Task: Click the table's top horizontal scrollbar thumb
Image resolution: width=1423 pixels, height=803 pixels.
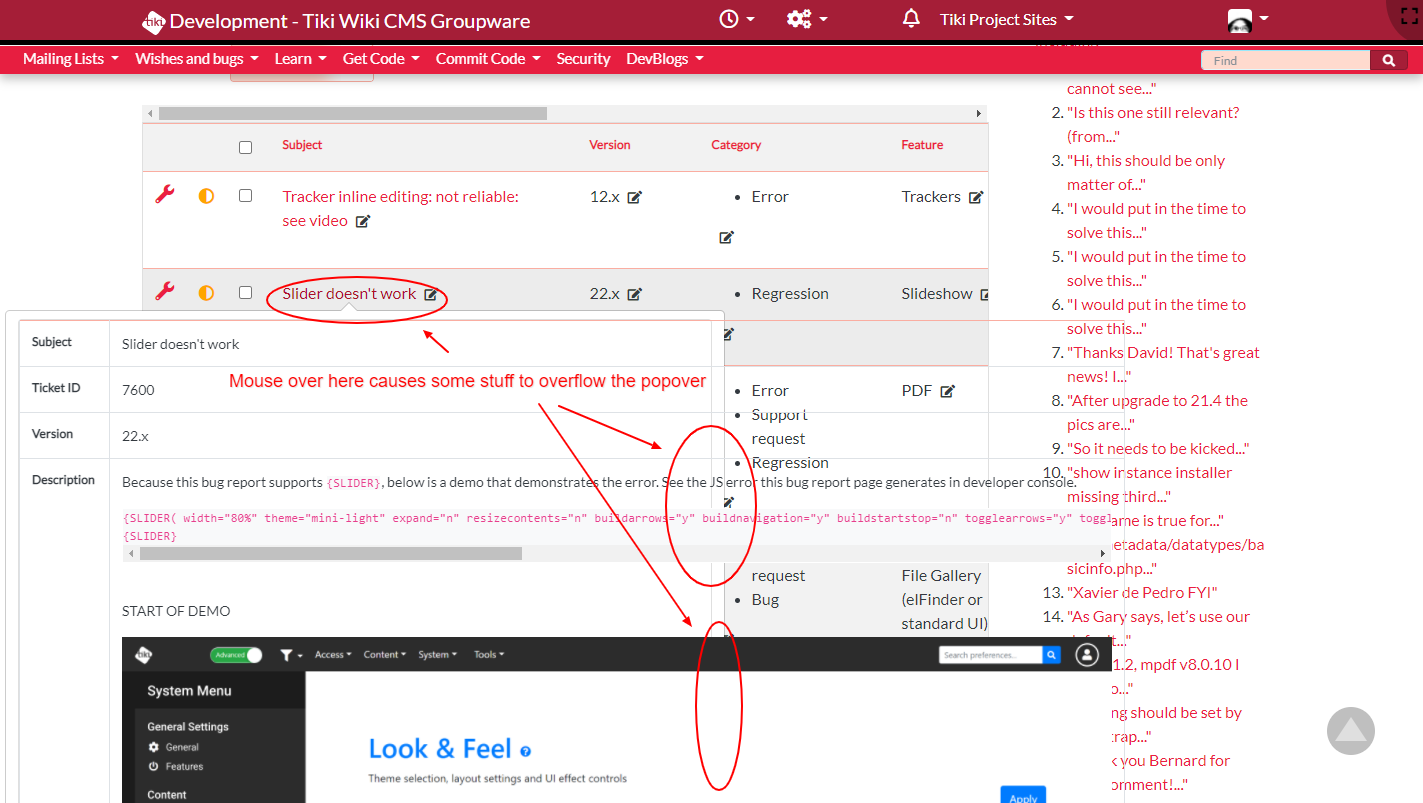Action: pyautogui.click(x=352, y=114)
